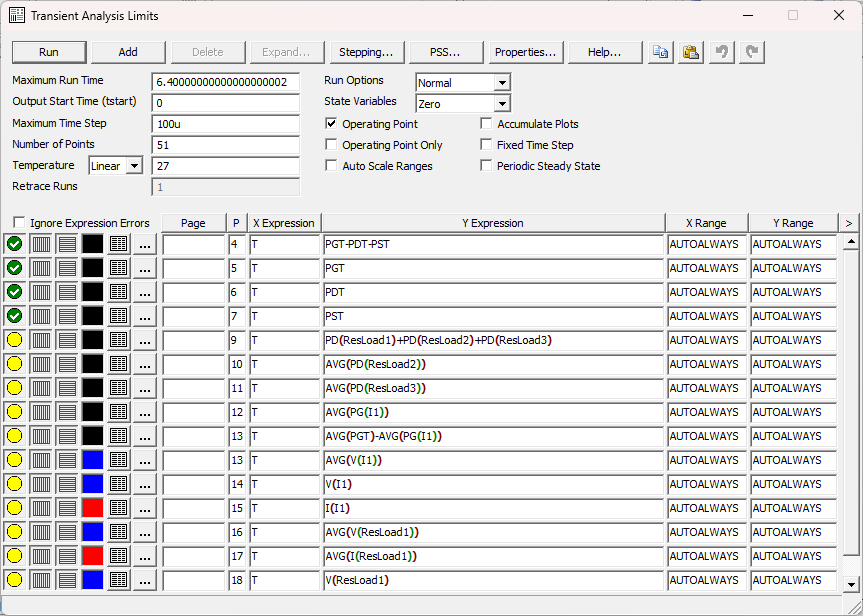Viewport: 863px width, 616px height.
Task: Click the Run button
Action: click(49, 52)
